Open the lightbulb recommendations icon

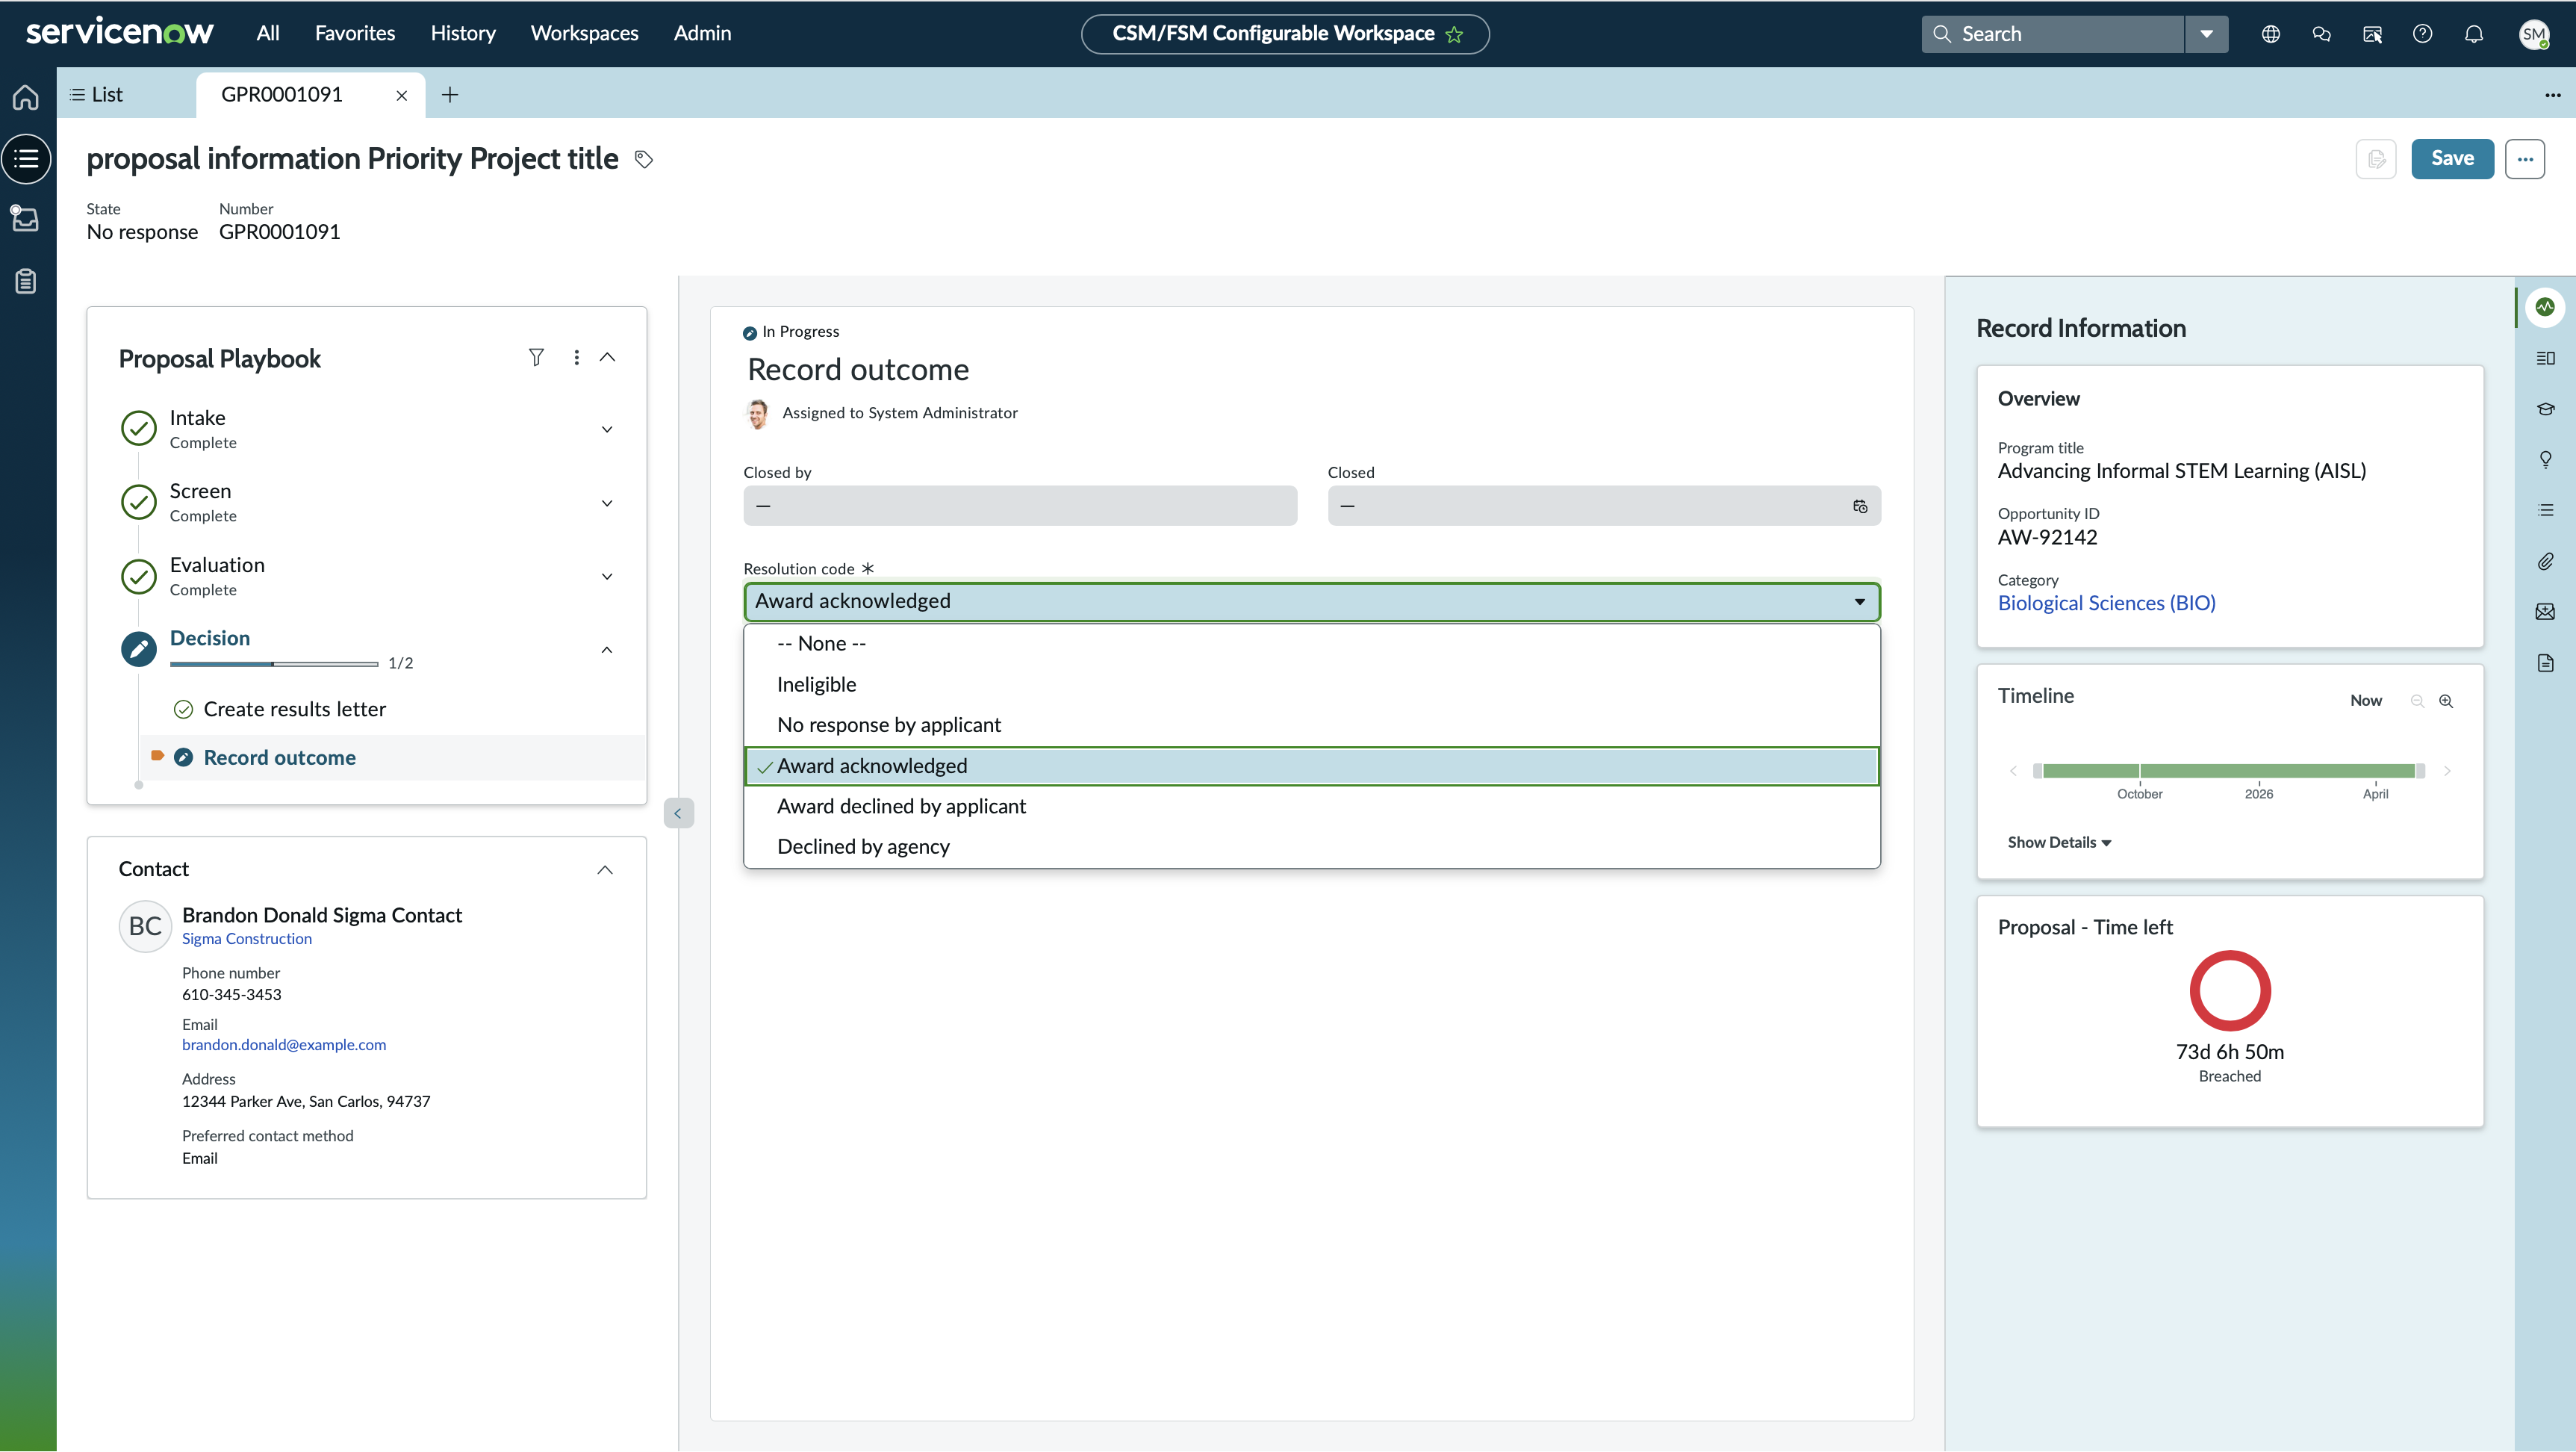click(2545, 459)
